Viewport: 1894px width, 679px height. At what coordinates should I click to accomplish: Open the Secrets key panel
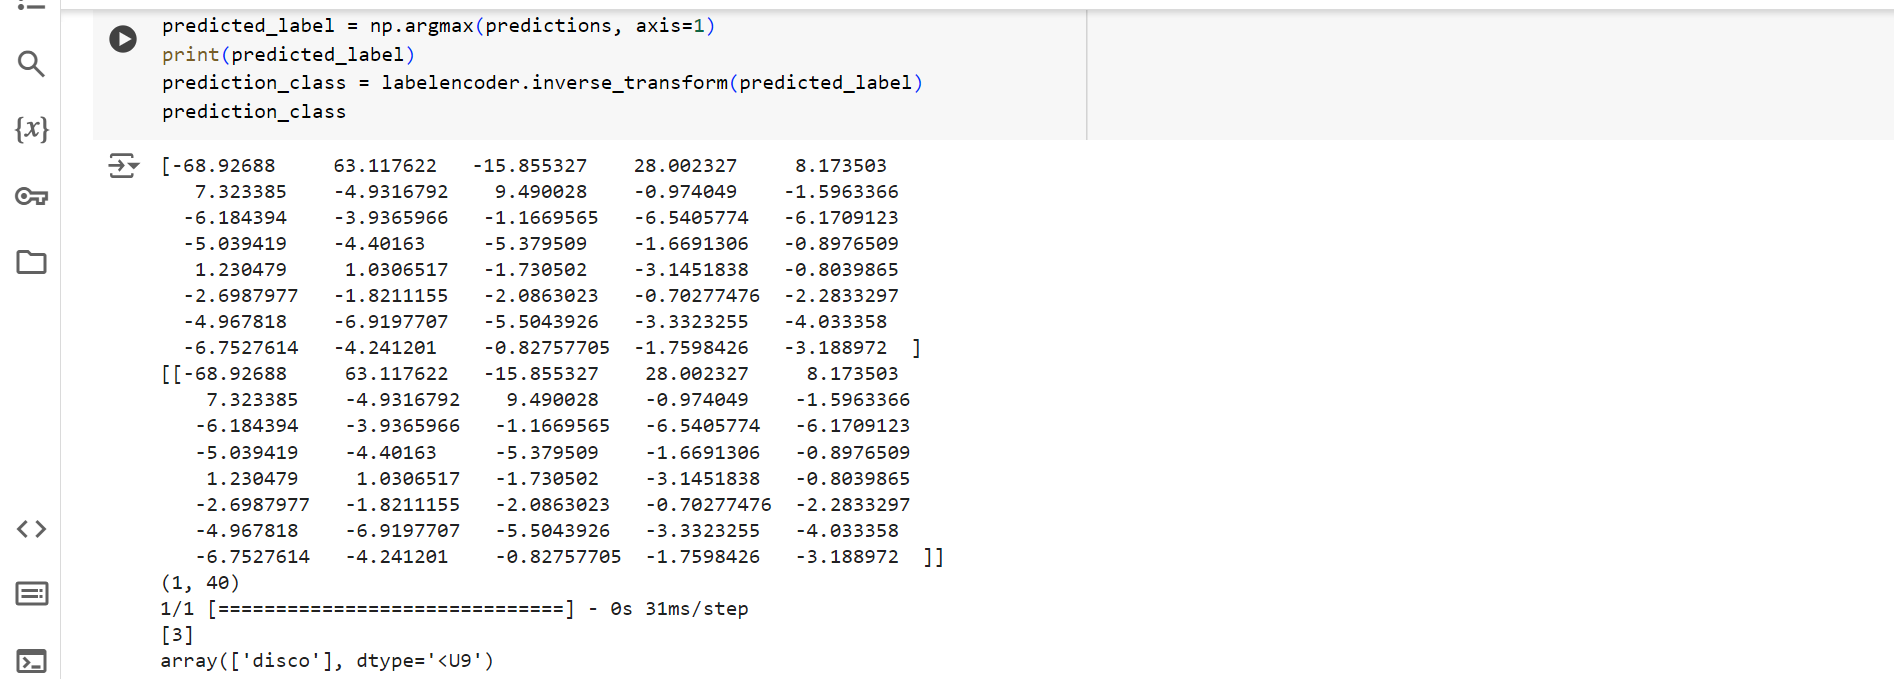click(x=31, y=196)
